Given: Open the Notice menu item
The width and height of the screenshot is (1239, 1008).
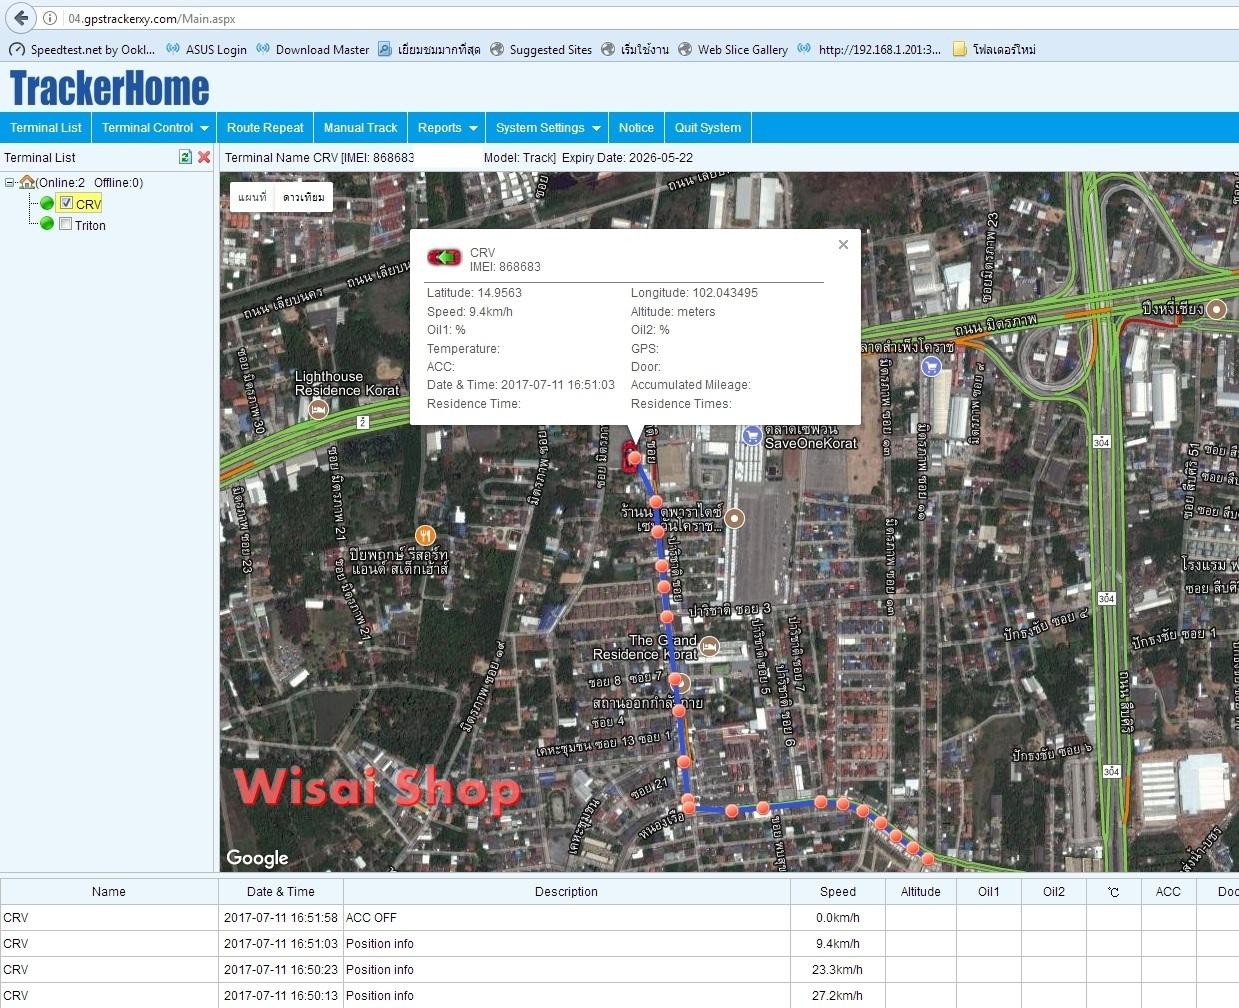Looking at the screenshot, I should point(636,127).
